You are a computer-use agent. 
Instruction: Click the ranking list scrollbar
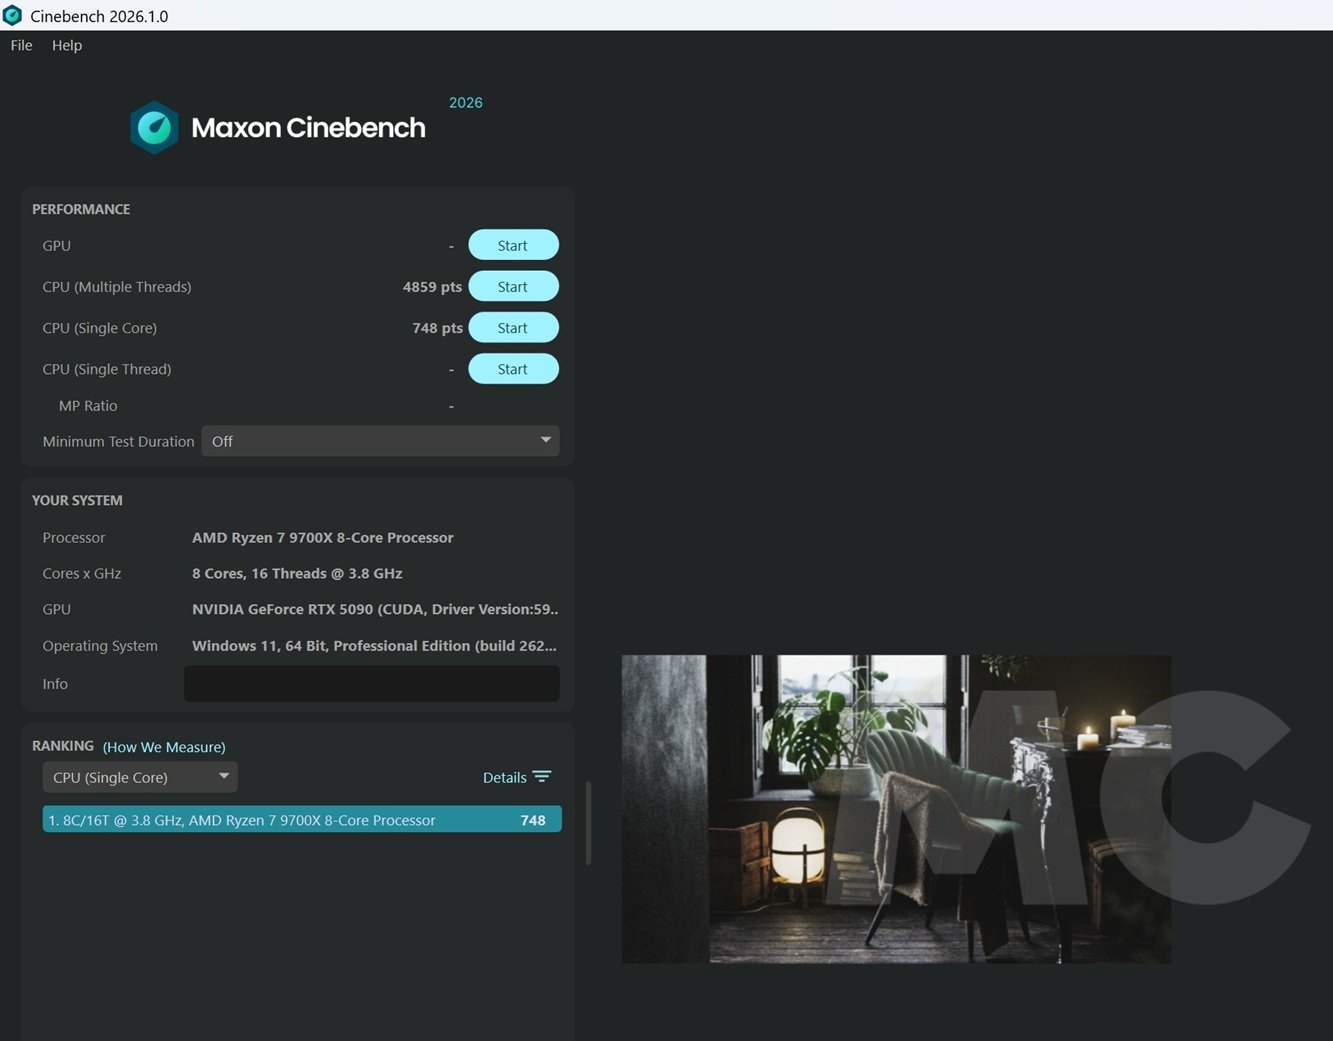(588, 822)
